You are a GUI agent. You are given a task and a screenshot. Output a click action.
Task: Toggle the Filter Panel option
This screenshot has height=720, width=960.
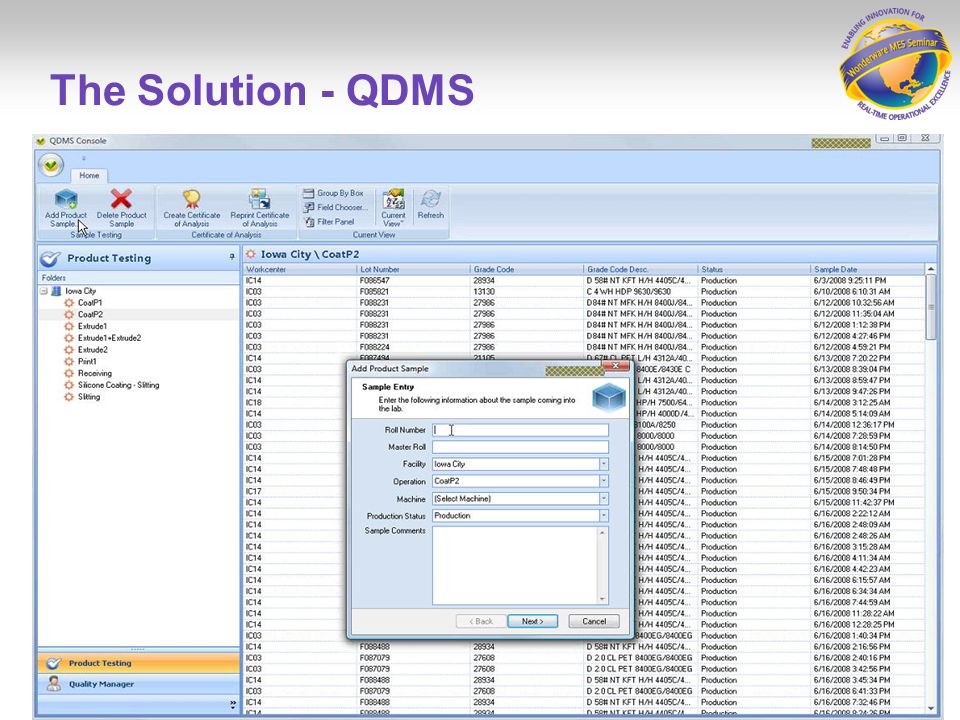point(329,222)
